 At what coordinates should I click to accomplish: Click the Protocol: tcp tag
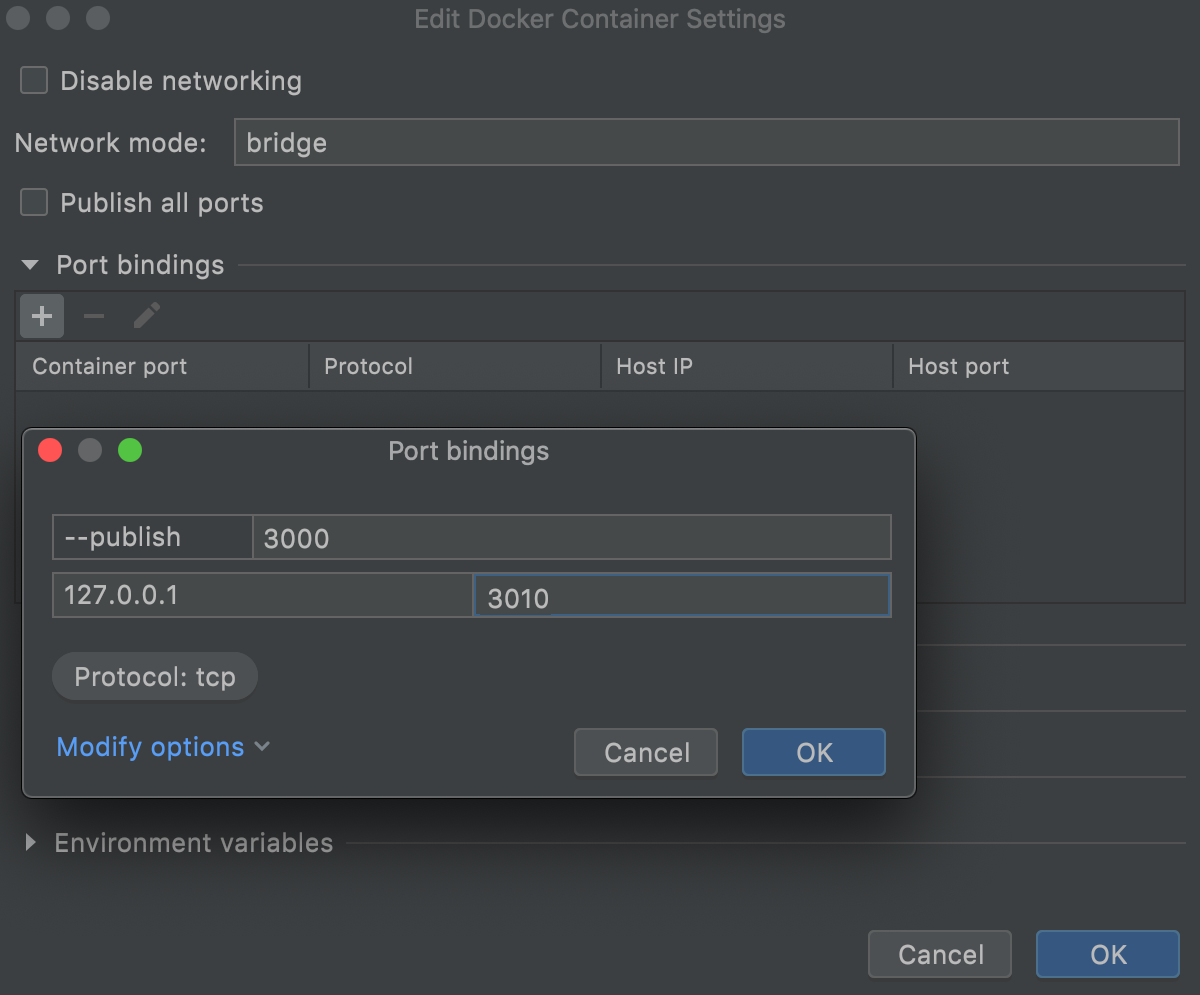(x=154, y=676)
